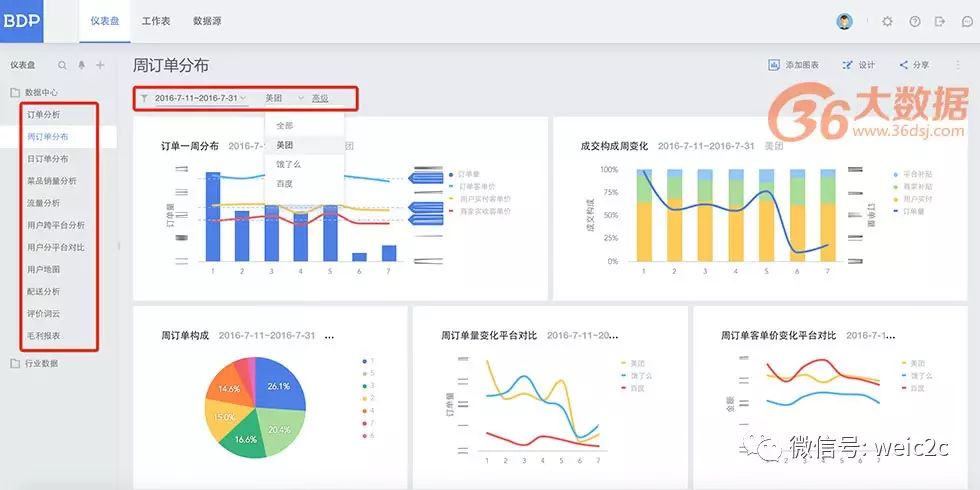980x490 pixels.
Task: Expand the 行业数据 folder label
Action: click(41, 363)
